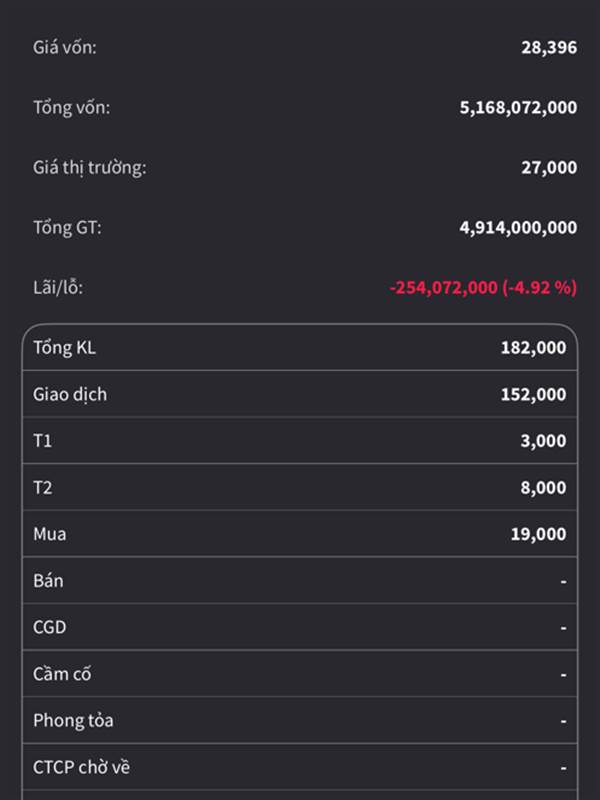Tap the "Tổng KL" label
Screen dimensions: 600x800
(65, 348)
